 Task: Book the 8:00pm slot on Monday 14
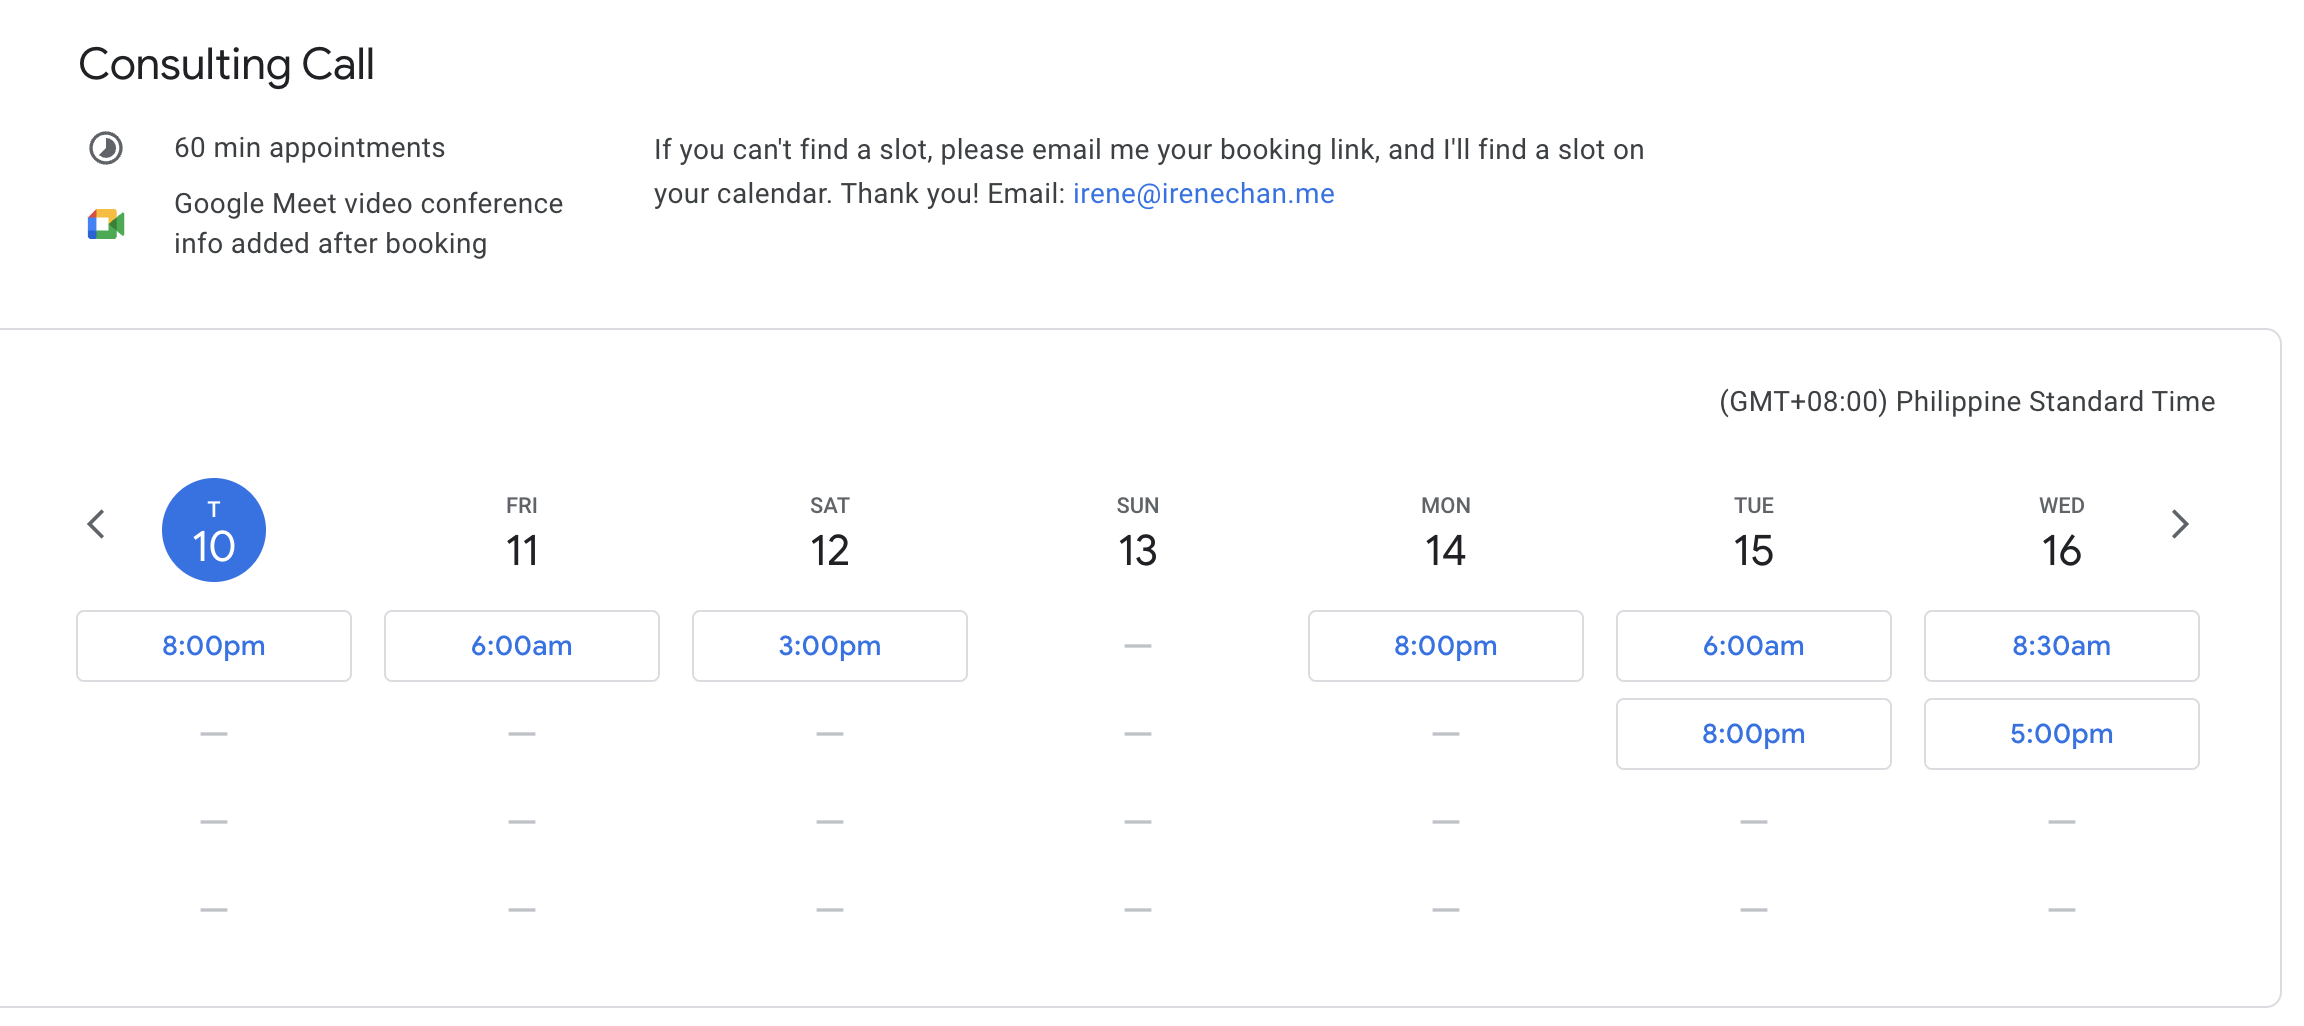[1446, 646]
